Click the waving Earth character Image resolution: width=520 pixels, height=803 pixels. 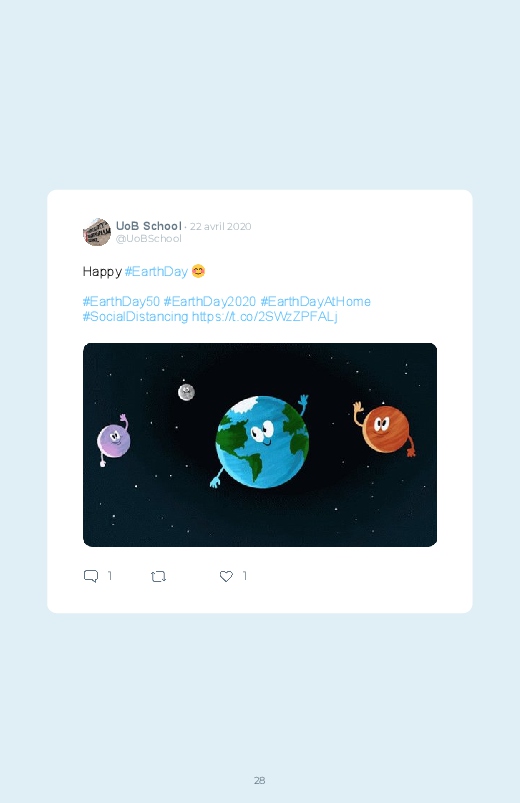coord(261,441)
